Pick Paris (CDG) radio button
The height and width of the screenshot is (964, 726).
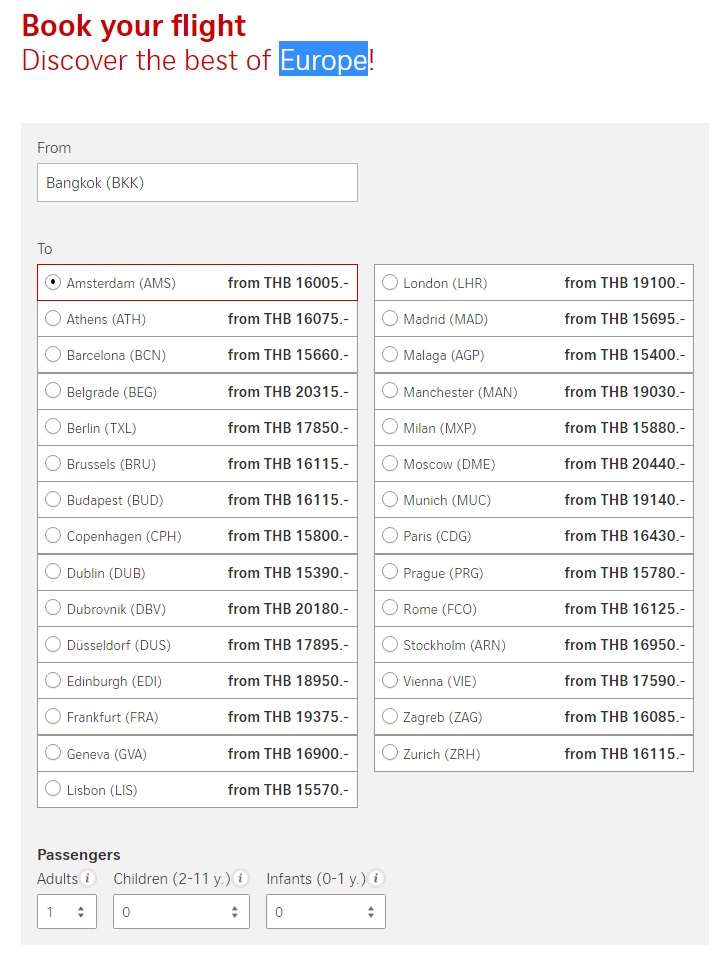390,536
